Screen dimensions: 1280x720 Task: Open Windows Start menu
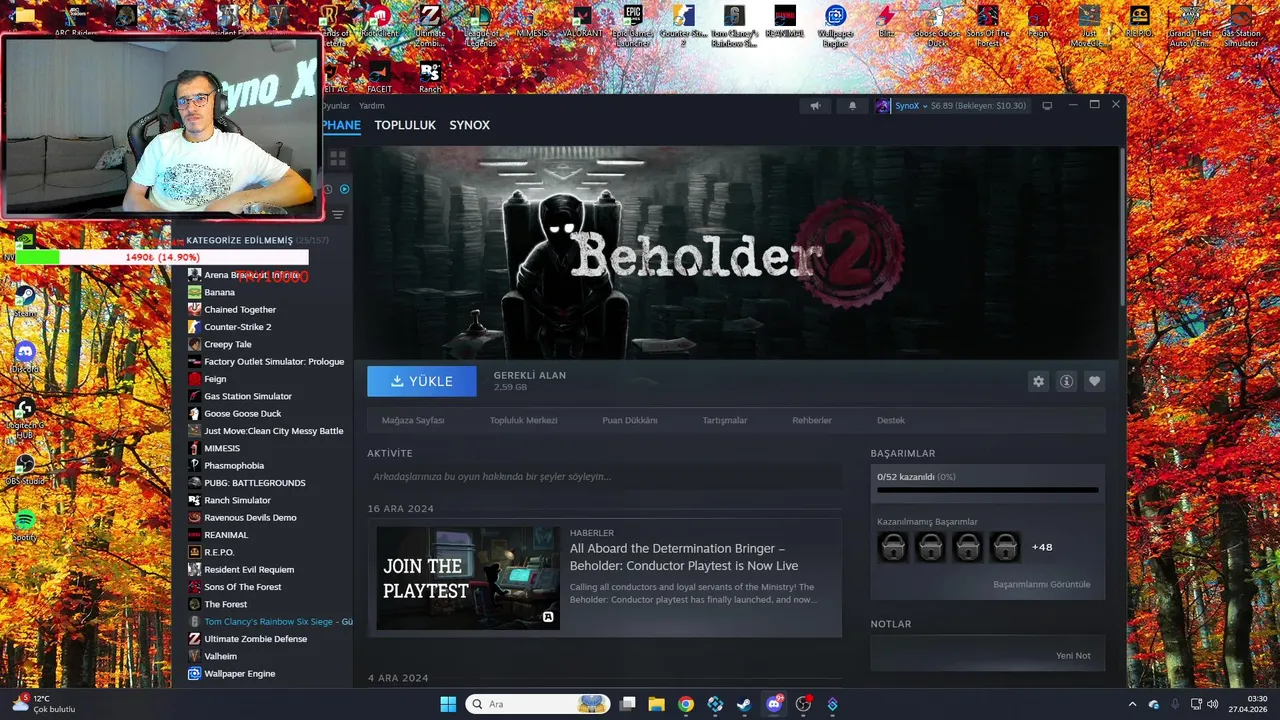448,704
